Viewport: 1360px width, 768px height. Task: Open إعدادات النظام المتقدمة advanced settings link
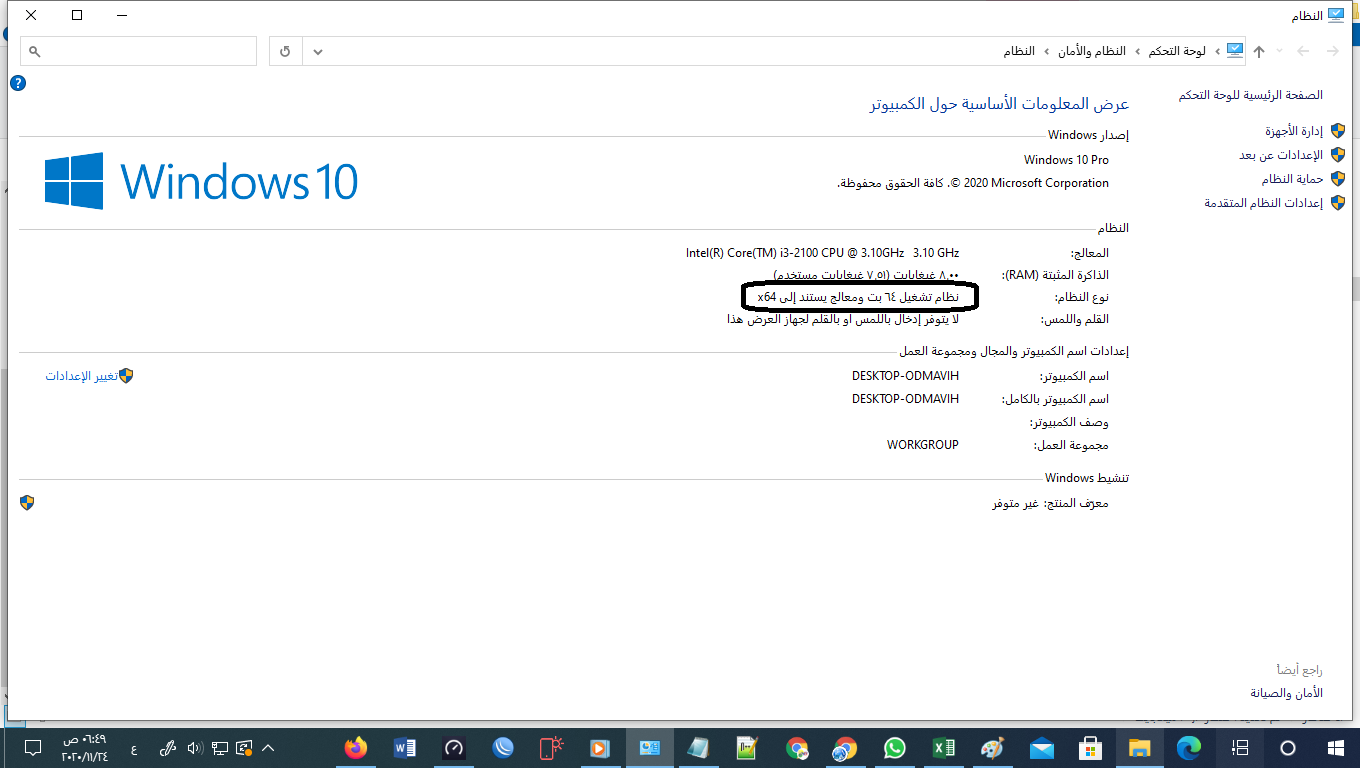coord(1264,203)
